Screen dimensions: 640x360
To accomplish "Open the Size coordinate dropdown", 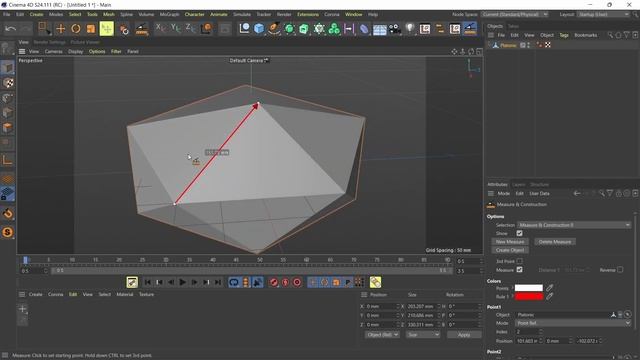I will 423,335.
